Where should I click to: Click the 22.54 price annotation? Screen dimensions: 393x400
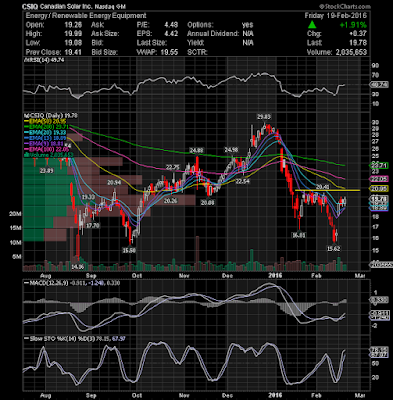[x=243, y=181]
